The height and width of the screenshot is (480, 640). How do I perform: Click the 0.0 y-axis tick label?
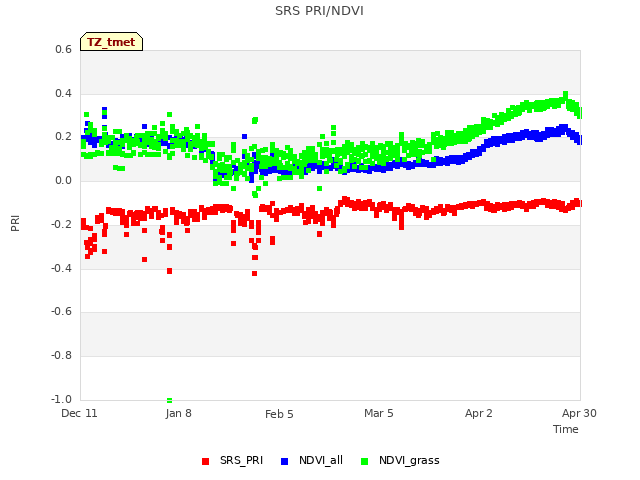(63, 180)
